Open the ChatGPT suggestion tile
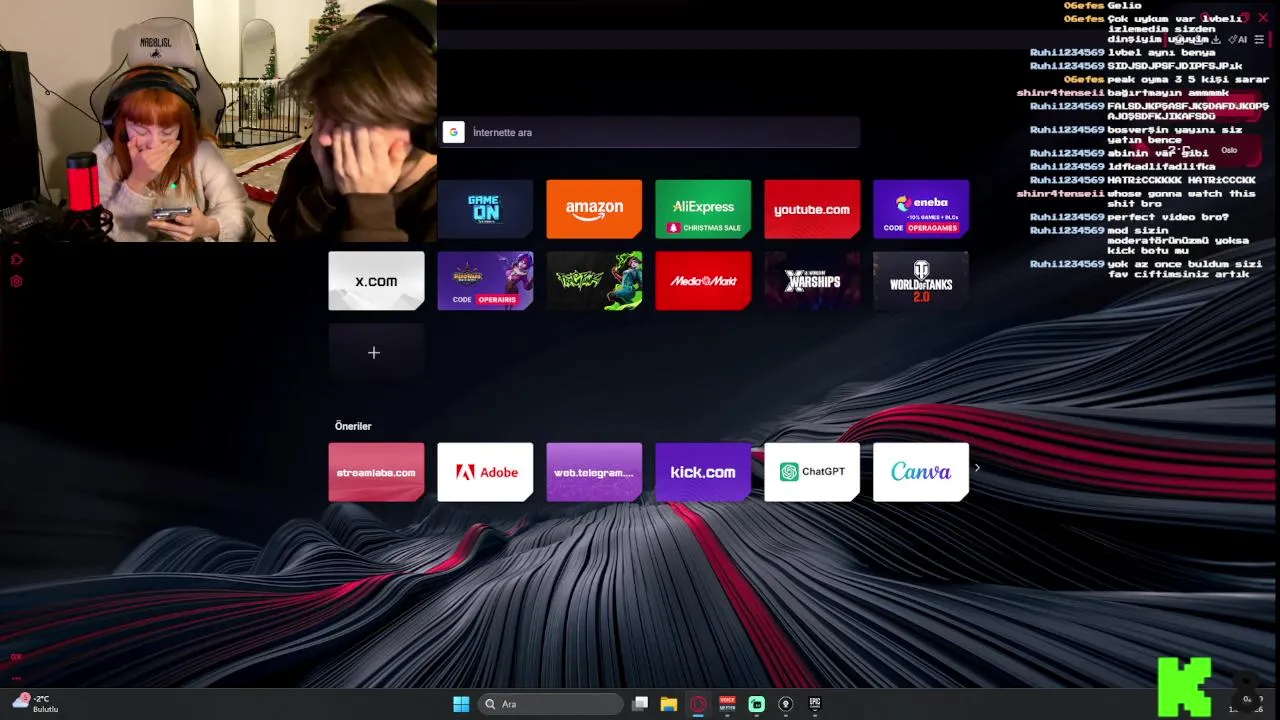1280x720 pixels. pos(812,472)
